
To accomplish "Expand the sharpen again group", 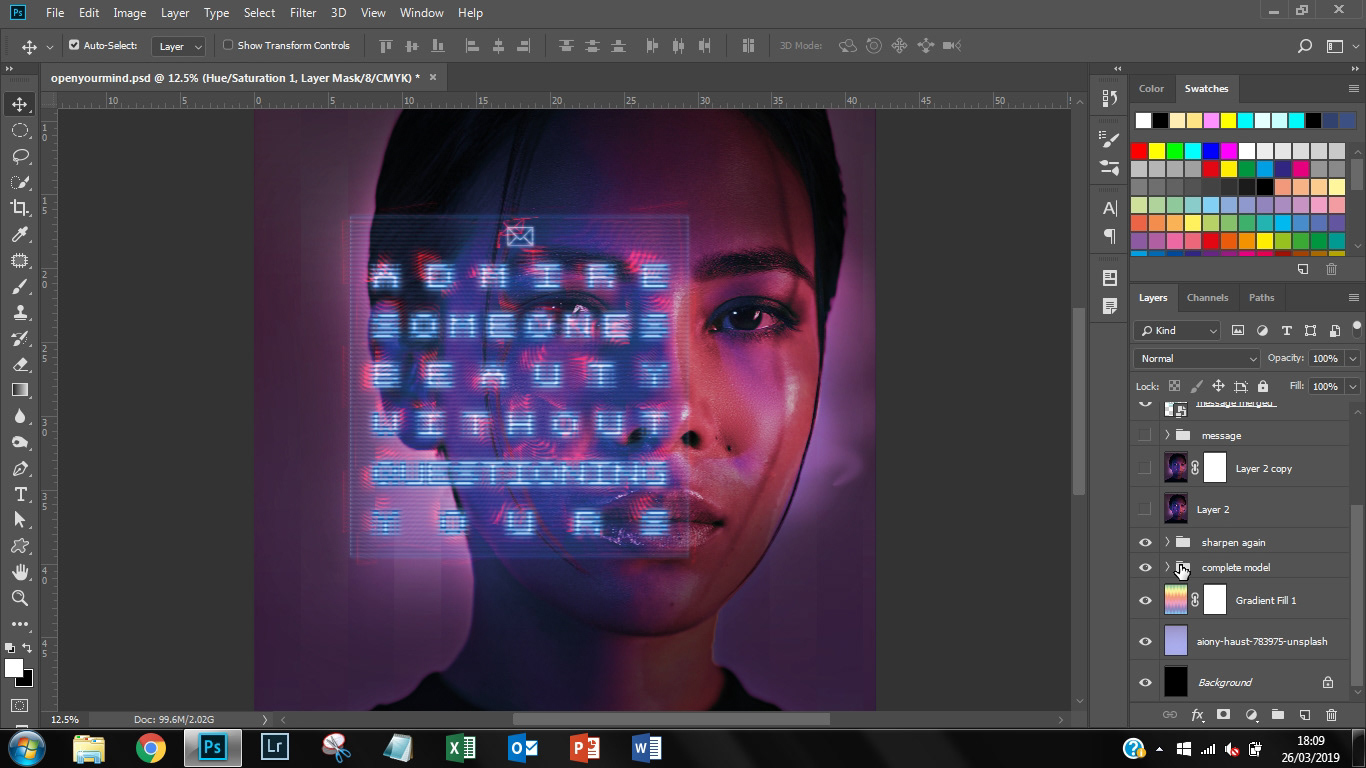I will coord(1167,542).
